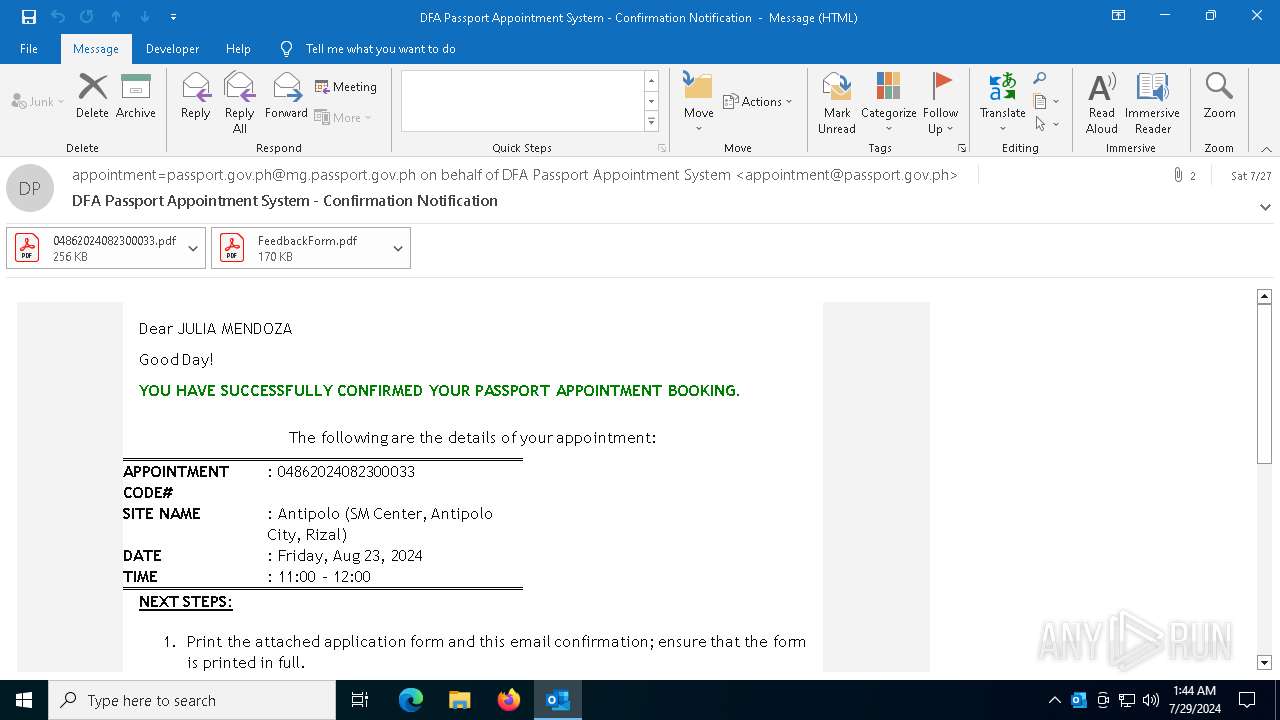Open the File tab
Viewport: 1280px width, 720px height.
(29, 49)
